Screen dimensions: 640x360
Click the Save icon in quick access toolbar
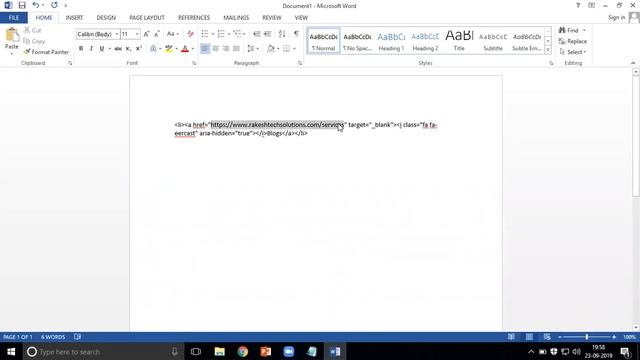22,5
